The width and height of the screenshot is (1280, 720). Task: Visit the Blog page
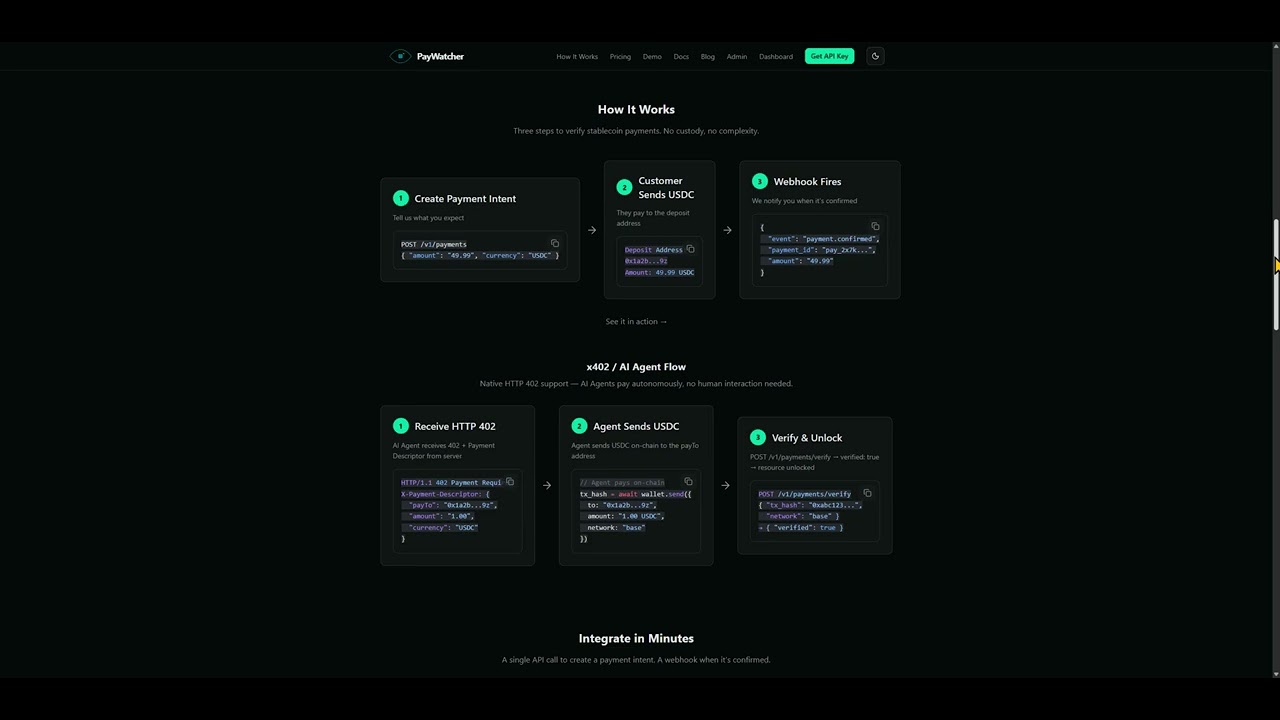click(708, 56)
